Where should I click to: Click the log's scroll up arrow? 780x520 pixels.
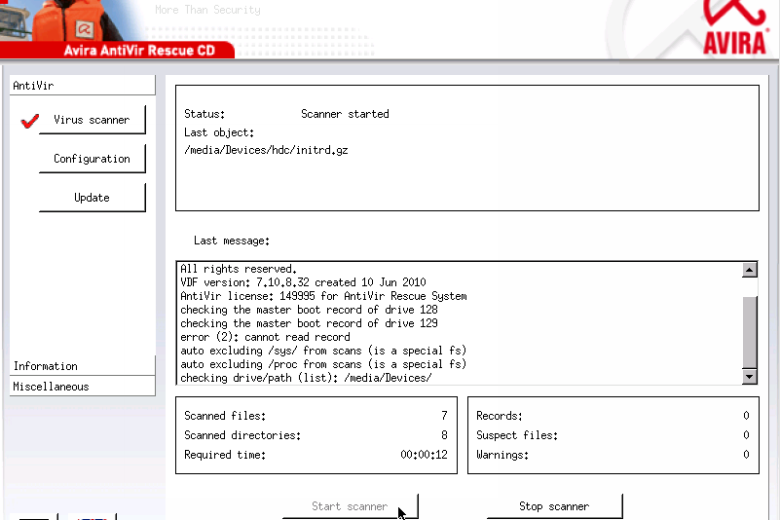coord(750,270)
